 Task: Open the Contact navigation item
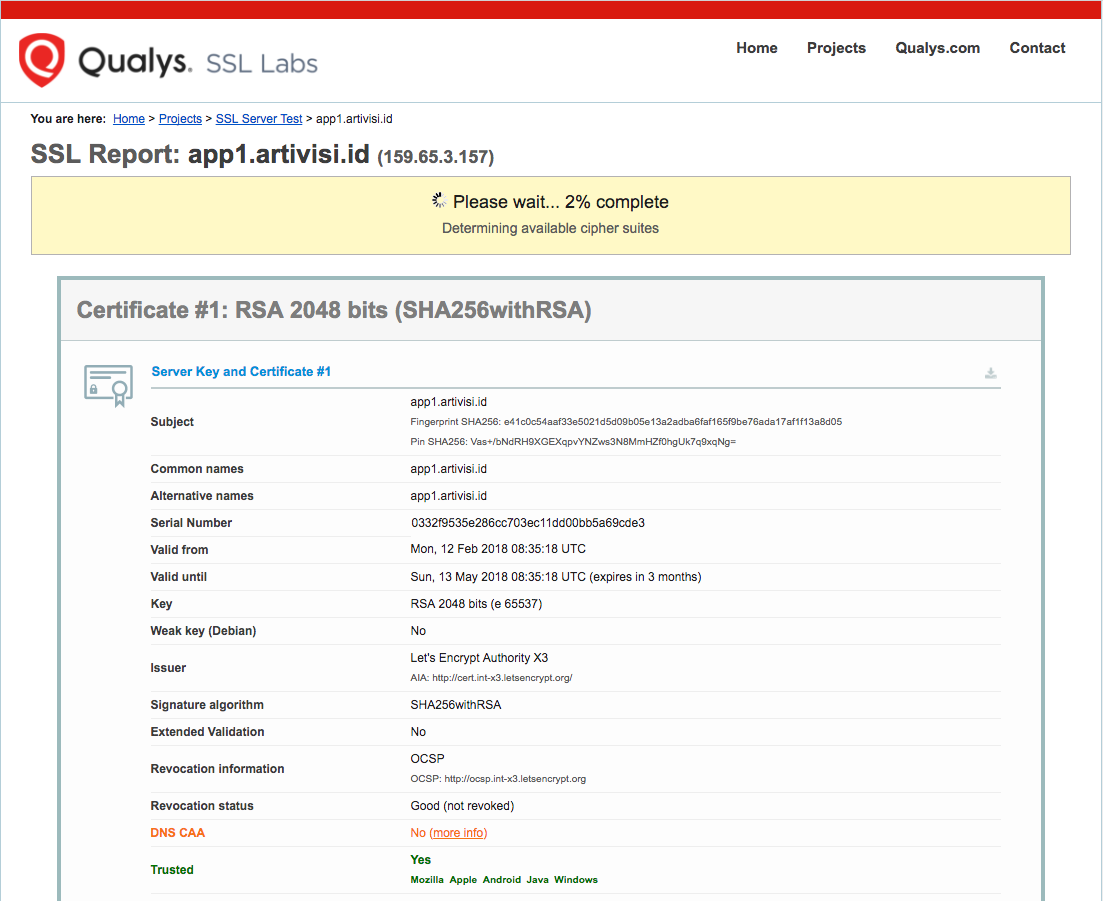pos(1038,48)
